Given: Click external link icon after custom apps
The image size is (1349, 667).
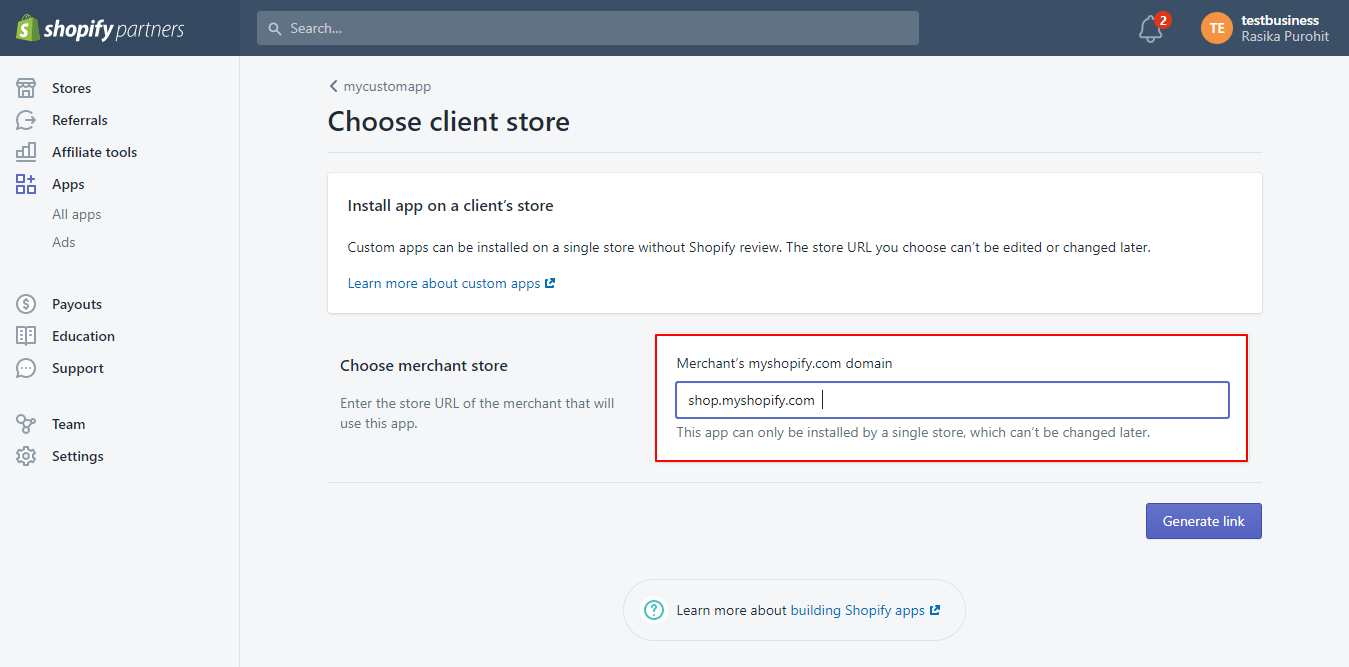Looking at the screenshot, I should pyautogui.click(x=550, y=283).
